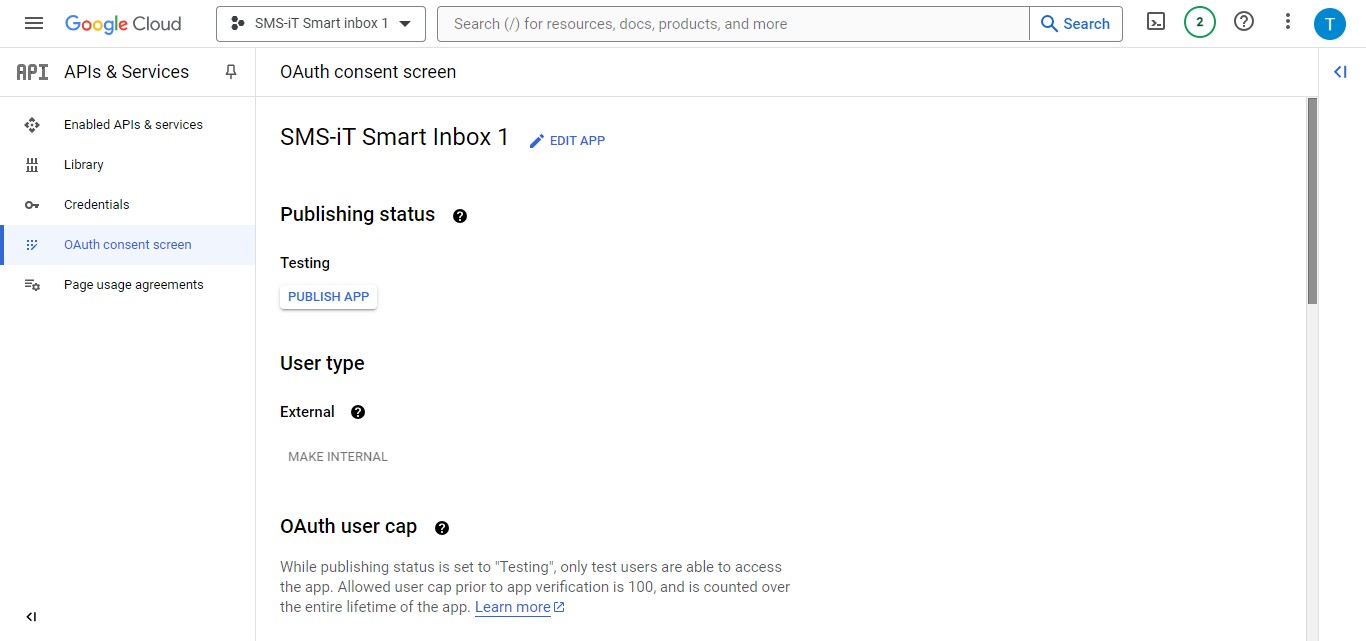Click the account avatar labeled T
The height and width of the screenshot is (641, 1366).
1330,24
